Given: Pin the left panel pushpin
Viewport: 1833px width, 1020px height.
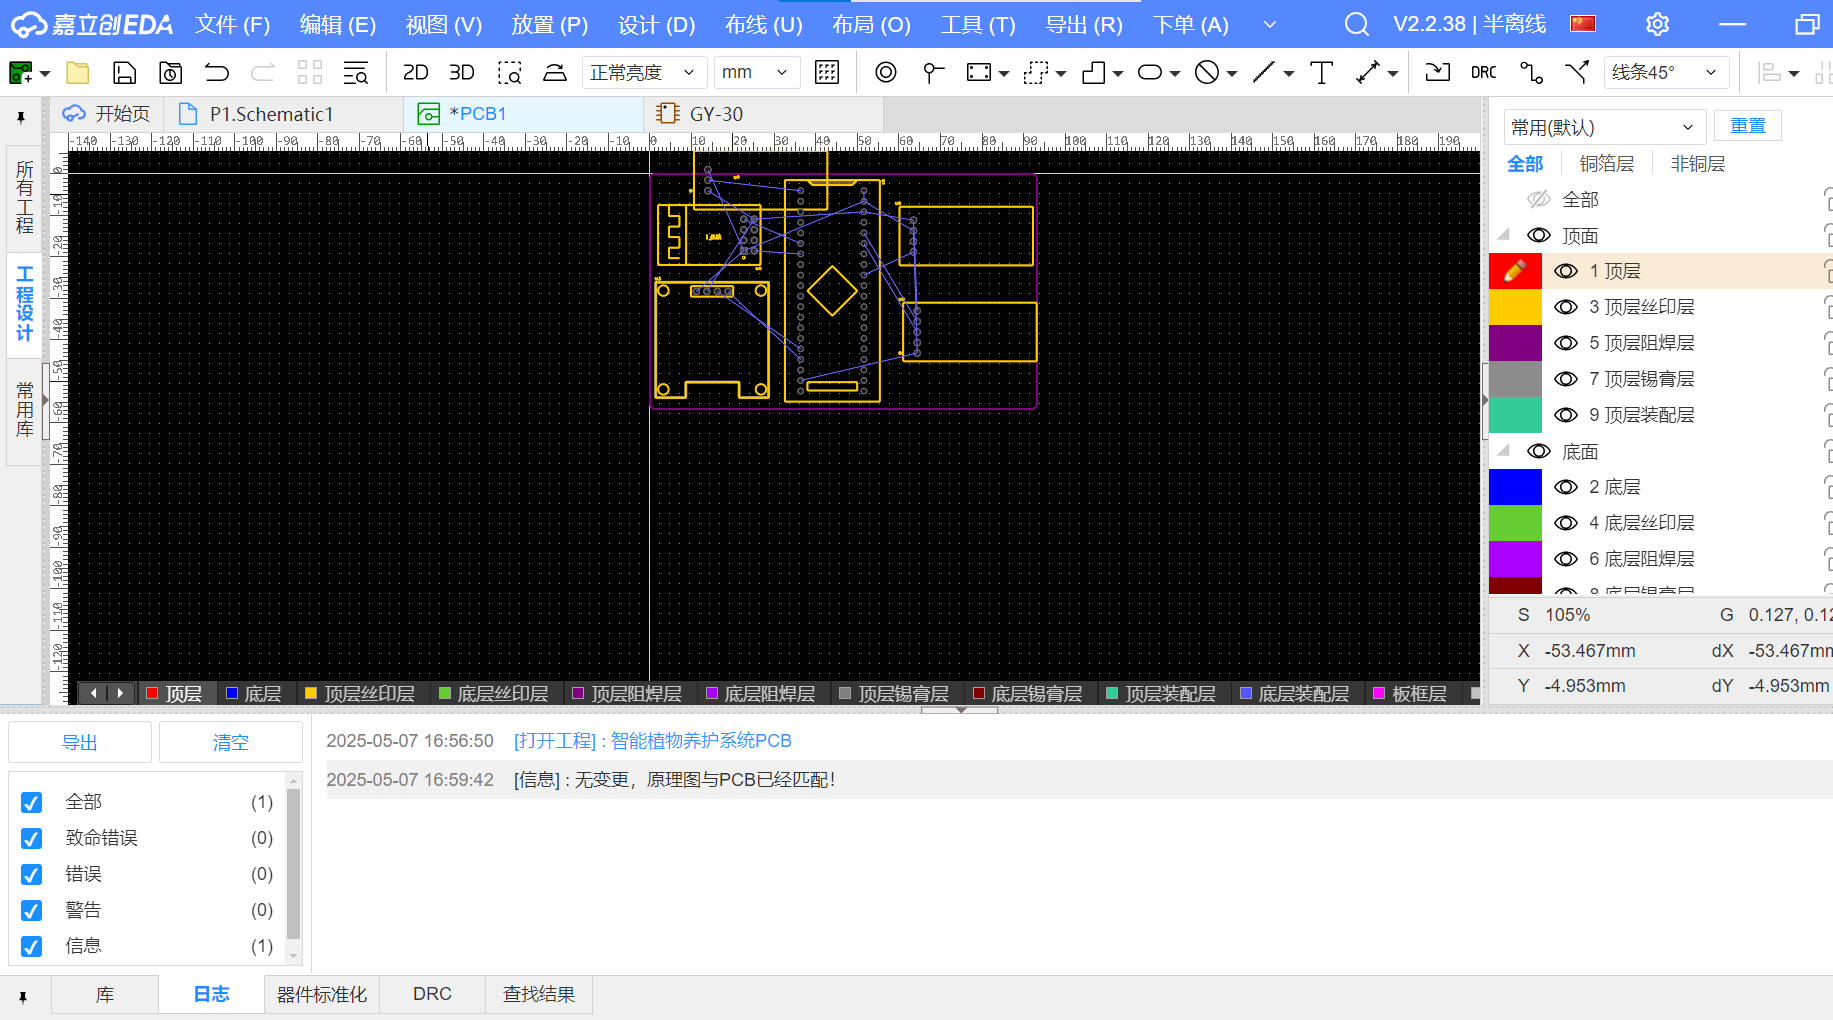Looking at the screenshot, I should pyautogui.click(x=21, y=118).
